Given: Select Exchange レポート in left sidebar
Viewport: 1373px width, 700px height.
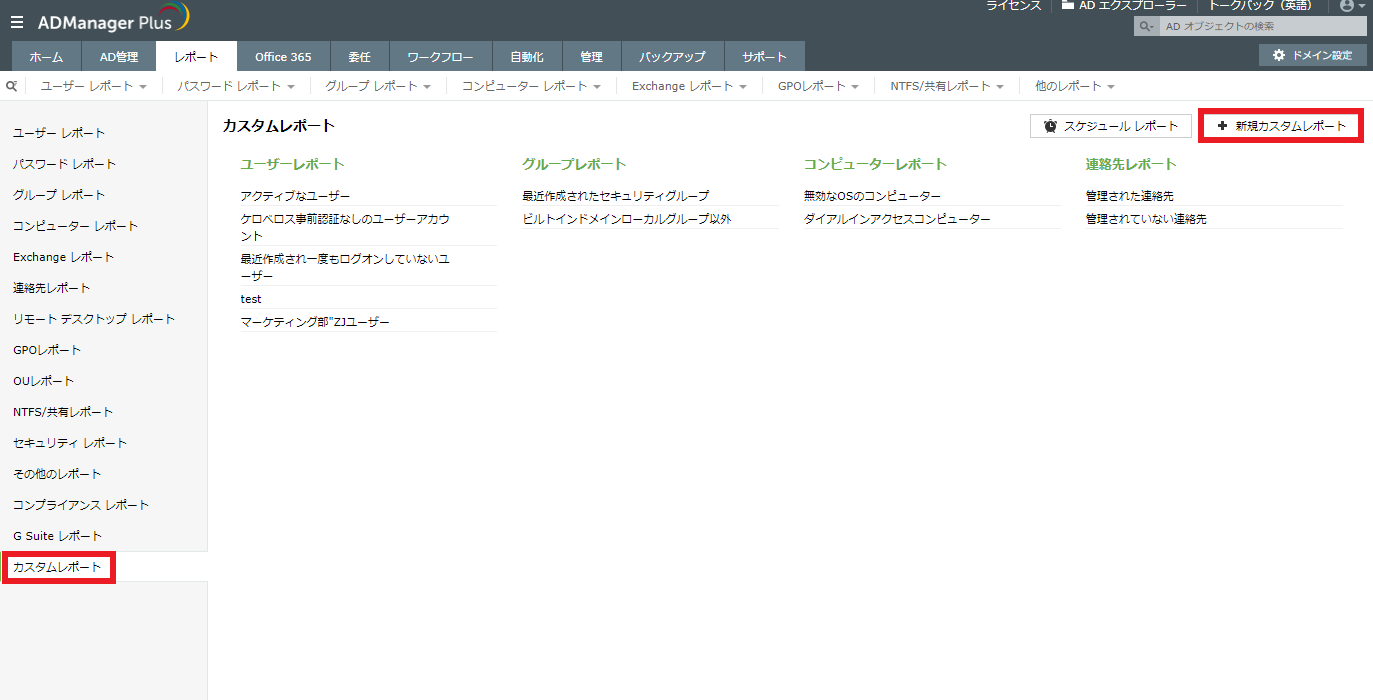Looking at the screenshot, I should click(64, 257).
